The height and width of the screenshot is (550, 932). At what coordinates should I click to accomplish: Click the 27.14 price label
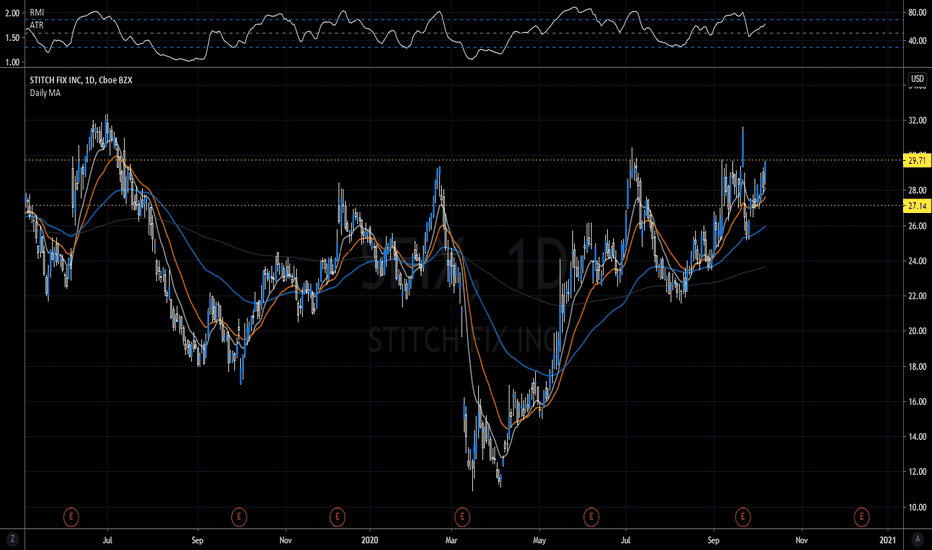[x=917, y=206]
